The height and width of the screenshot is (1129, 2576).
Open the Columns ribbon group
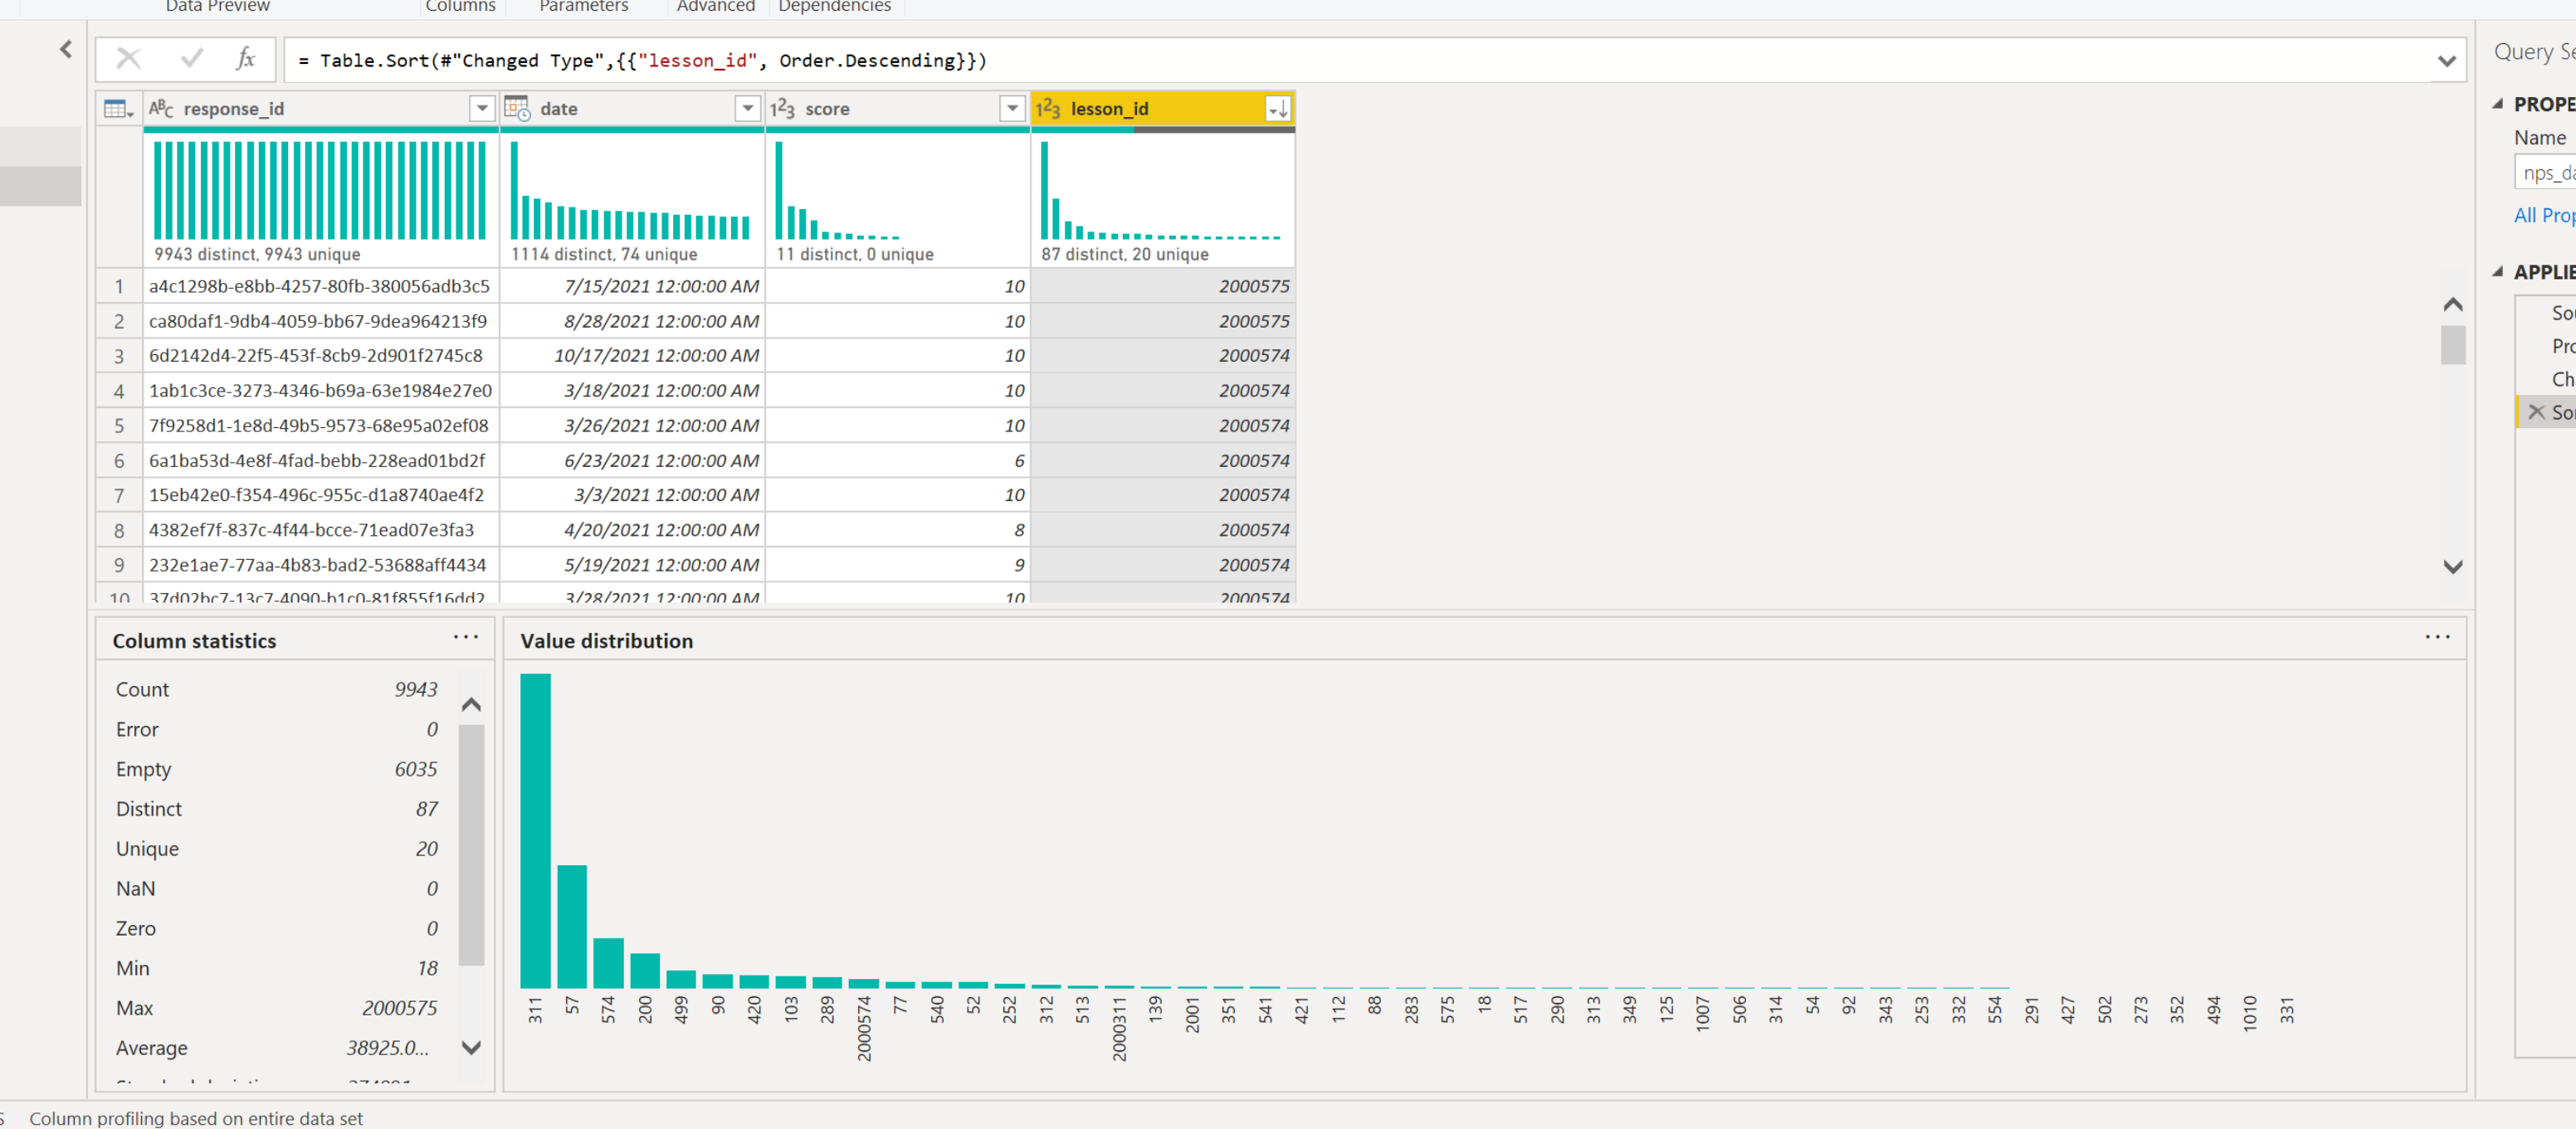click(x=460, y=7)
